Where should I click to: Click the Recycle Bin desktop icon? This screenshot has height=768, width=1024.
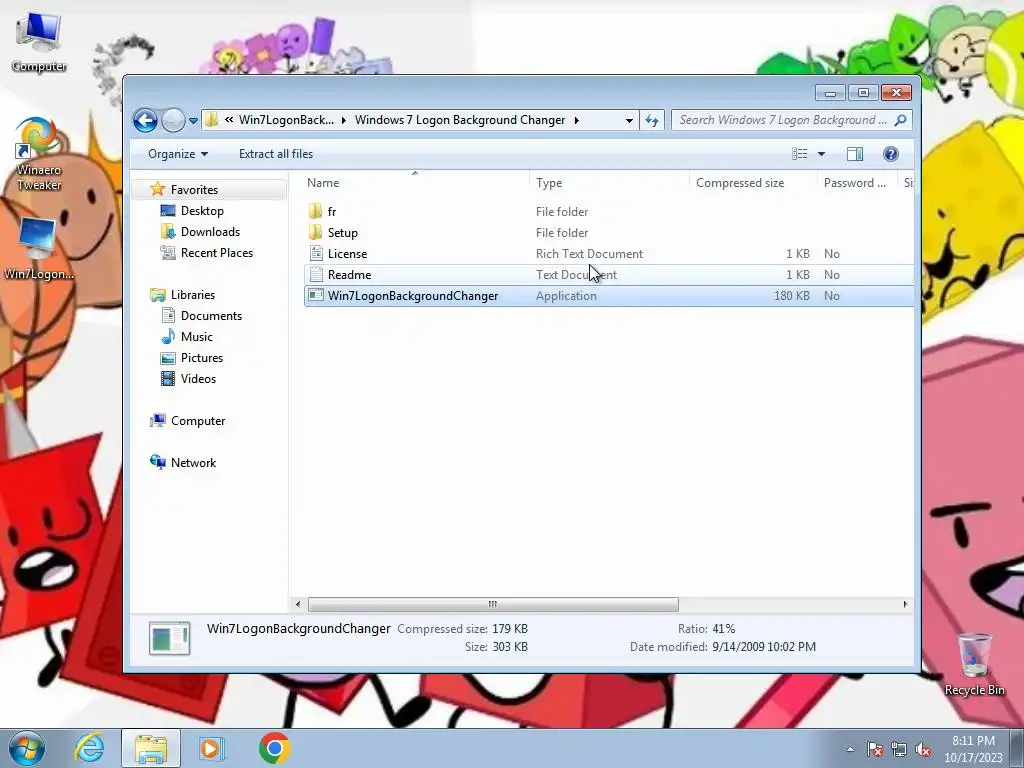tap(974, 664)
